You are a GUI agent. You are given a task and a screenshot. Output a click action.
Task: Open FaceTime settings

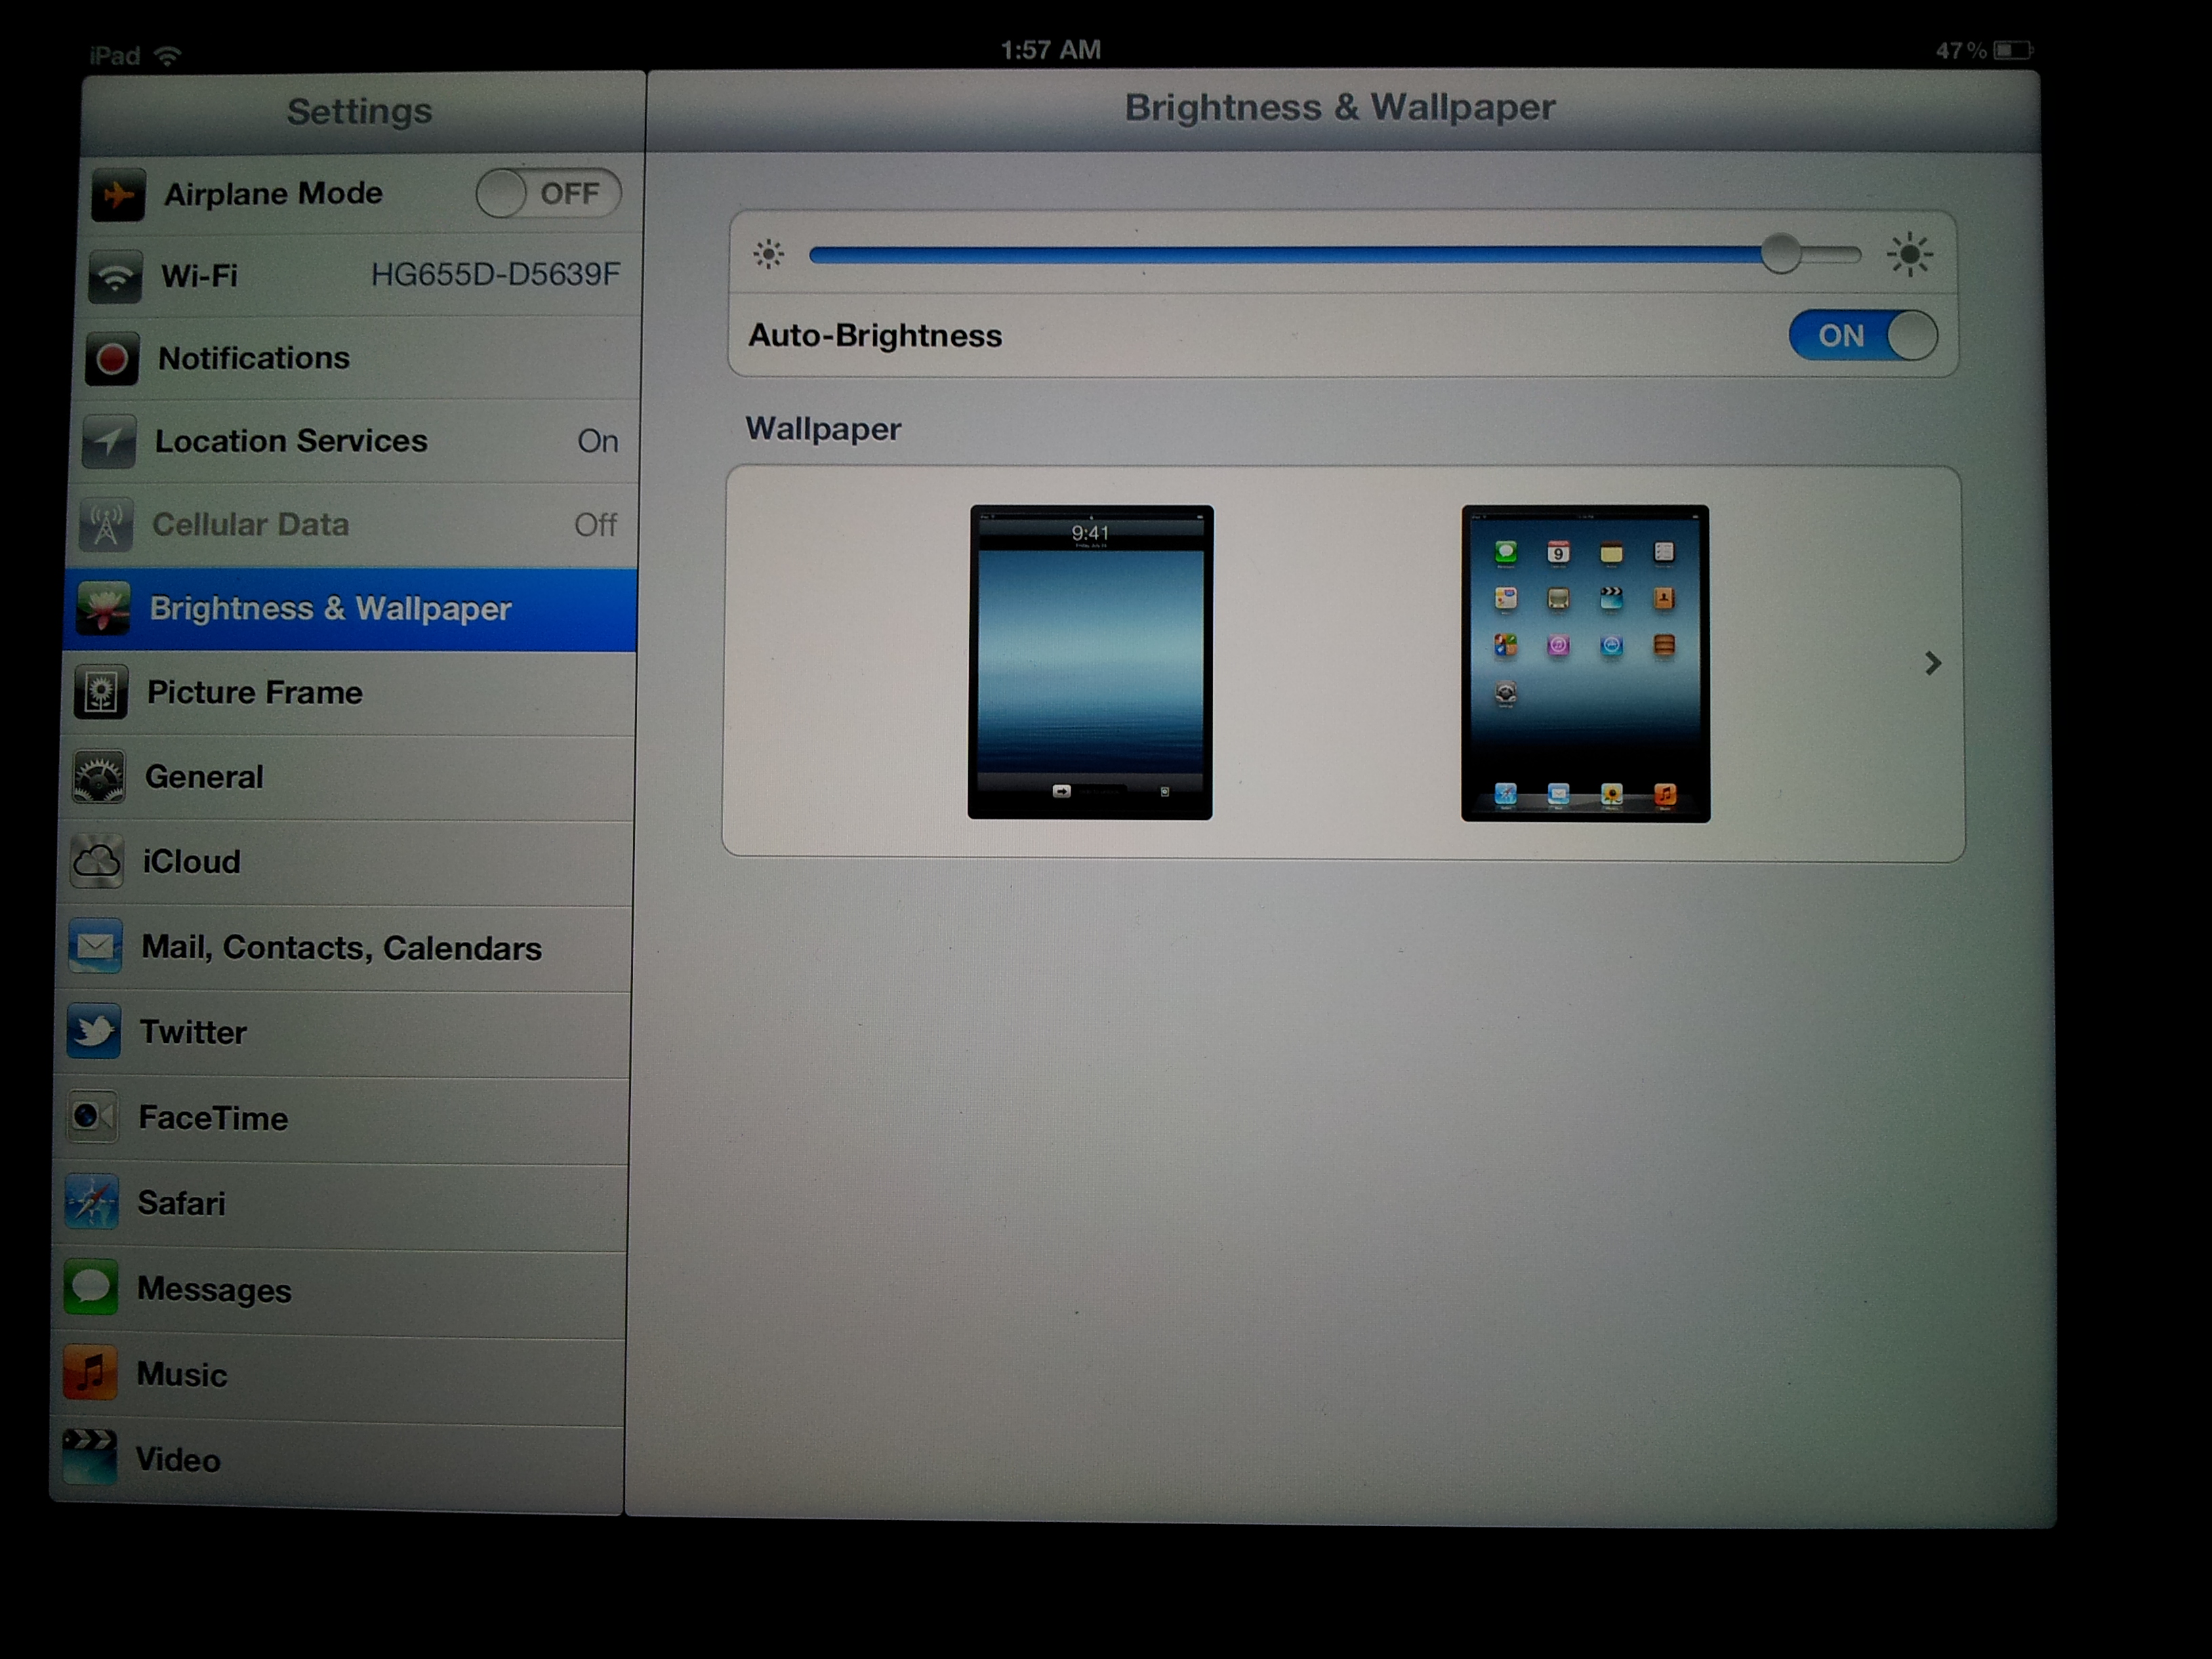pyautogui.click(x=342, y=1119)
